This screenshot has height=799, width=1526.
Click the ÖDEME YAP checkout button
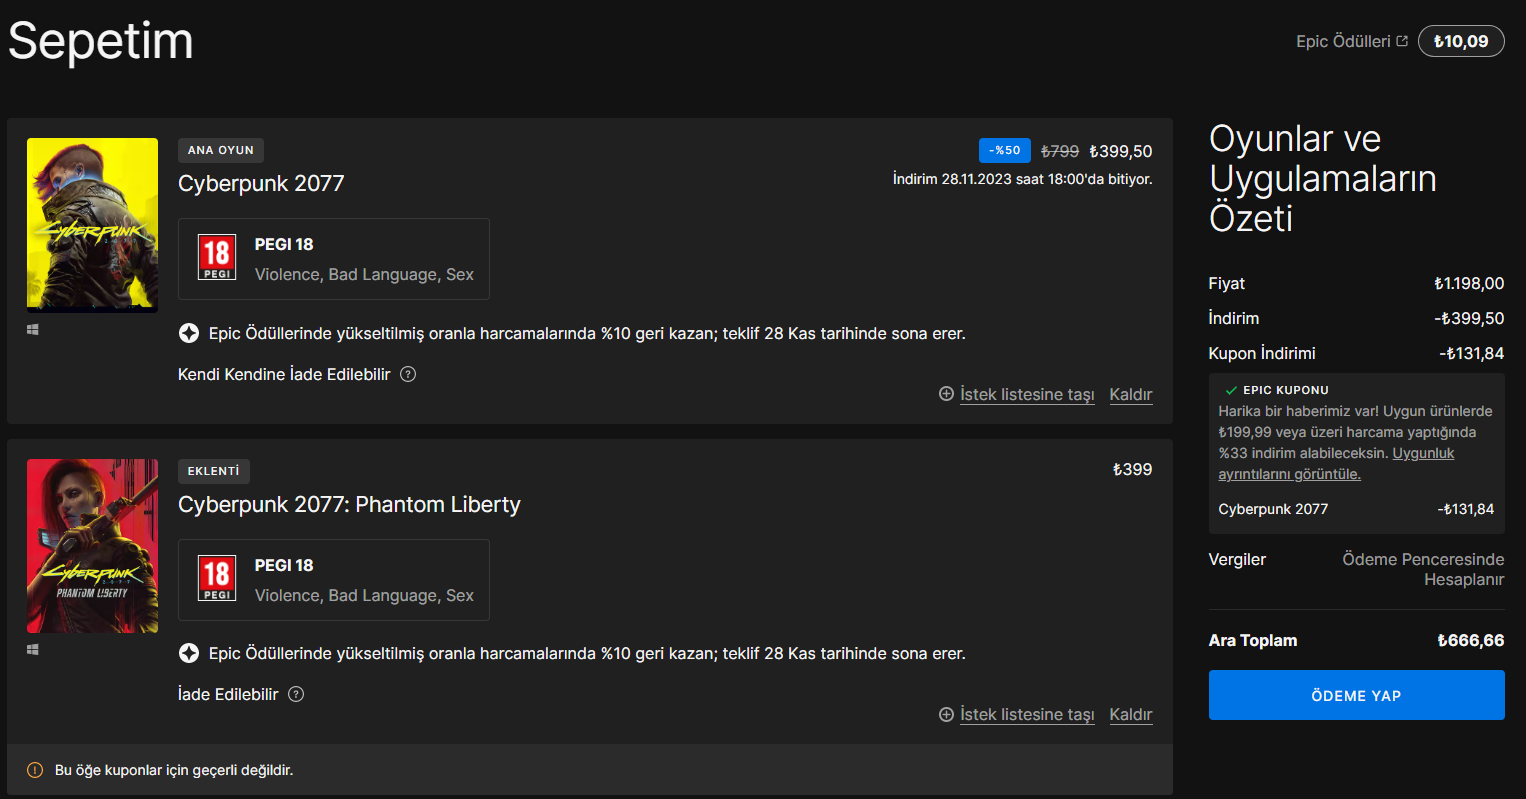coord(1356,695)
